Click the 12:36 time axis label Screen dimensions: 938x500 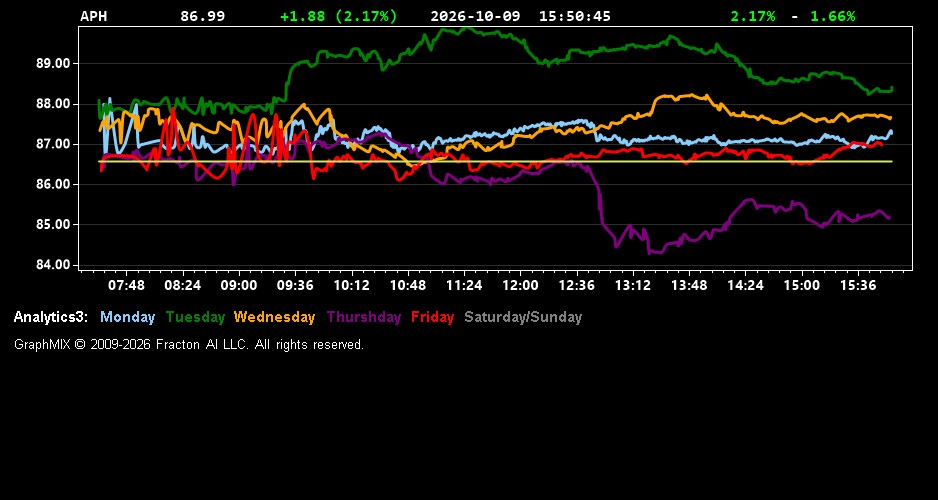click(577, 285)
